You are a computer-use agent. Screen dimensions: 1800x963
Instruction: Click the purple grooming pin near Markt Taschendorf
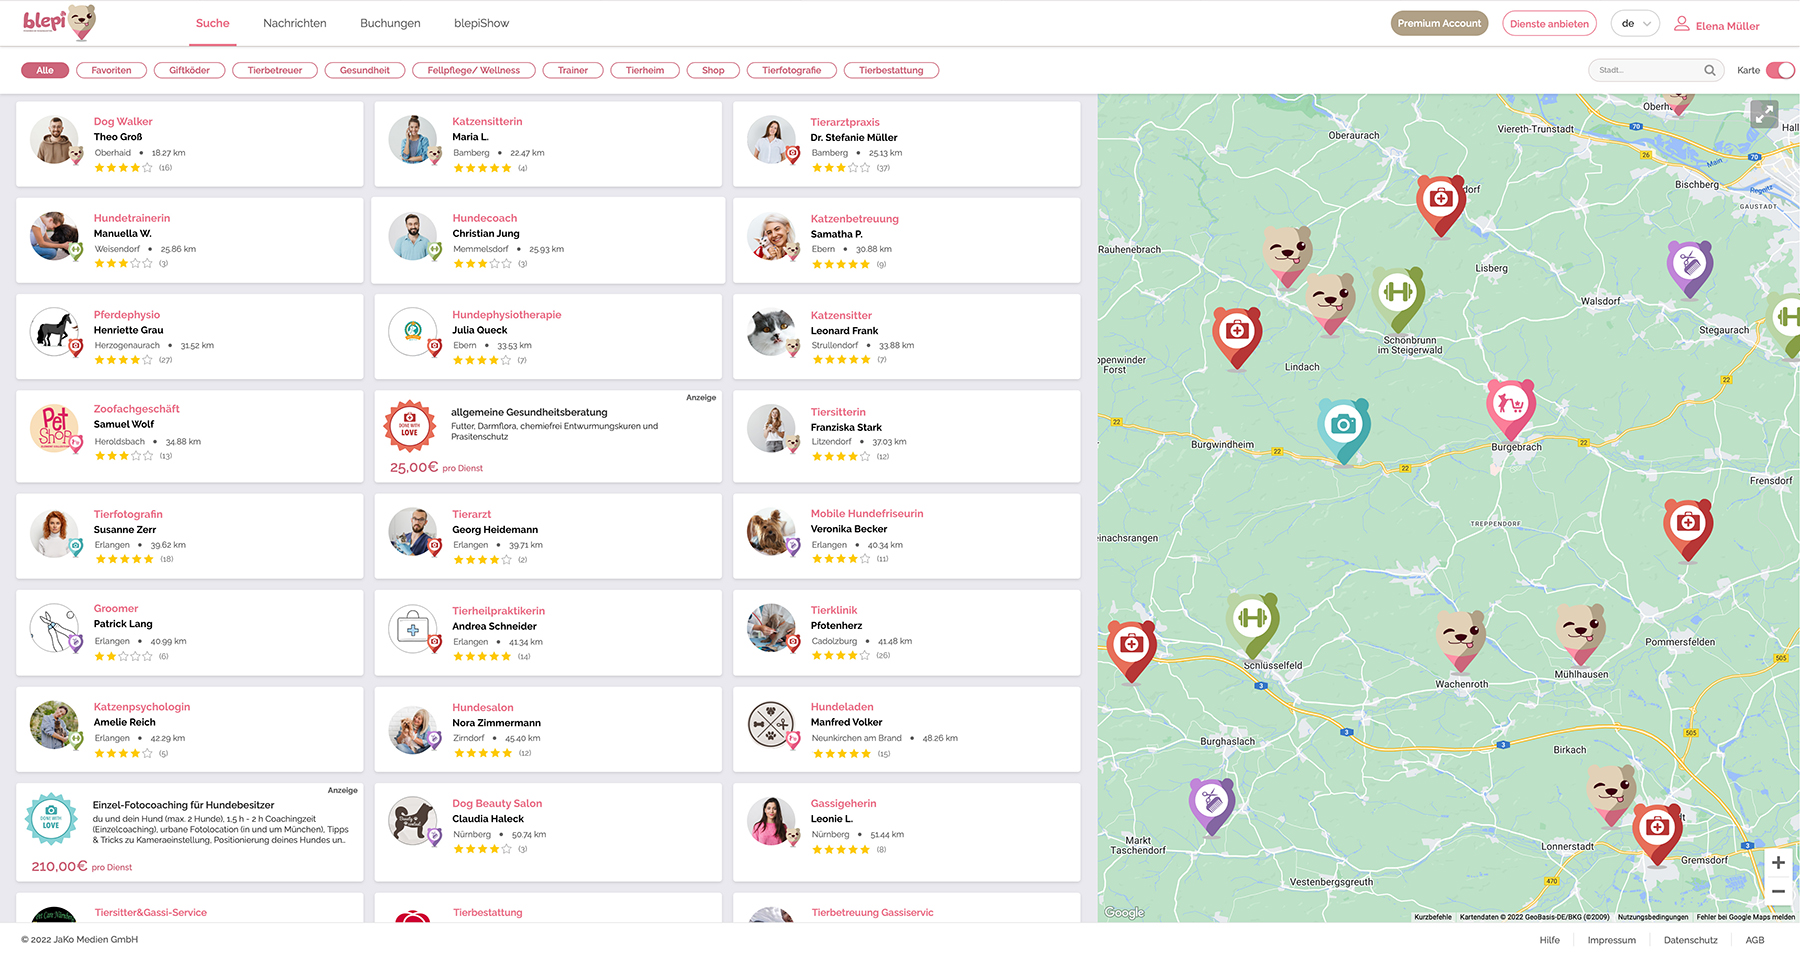[1212, 801]
